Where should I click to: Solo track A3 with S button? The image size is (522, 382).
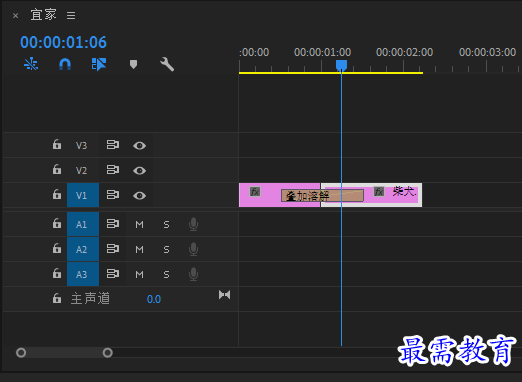click(166, 274)
